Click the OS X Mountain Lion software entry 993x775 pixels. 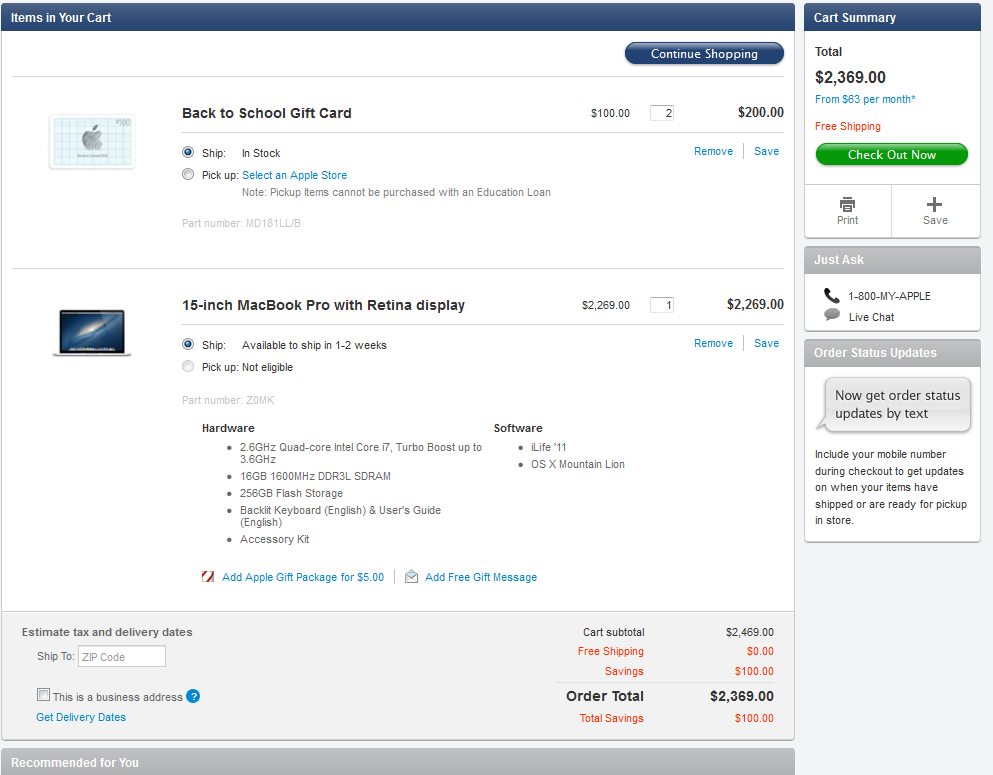[x=578, y=464]
